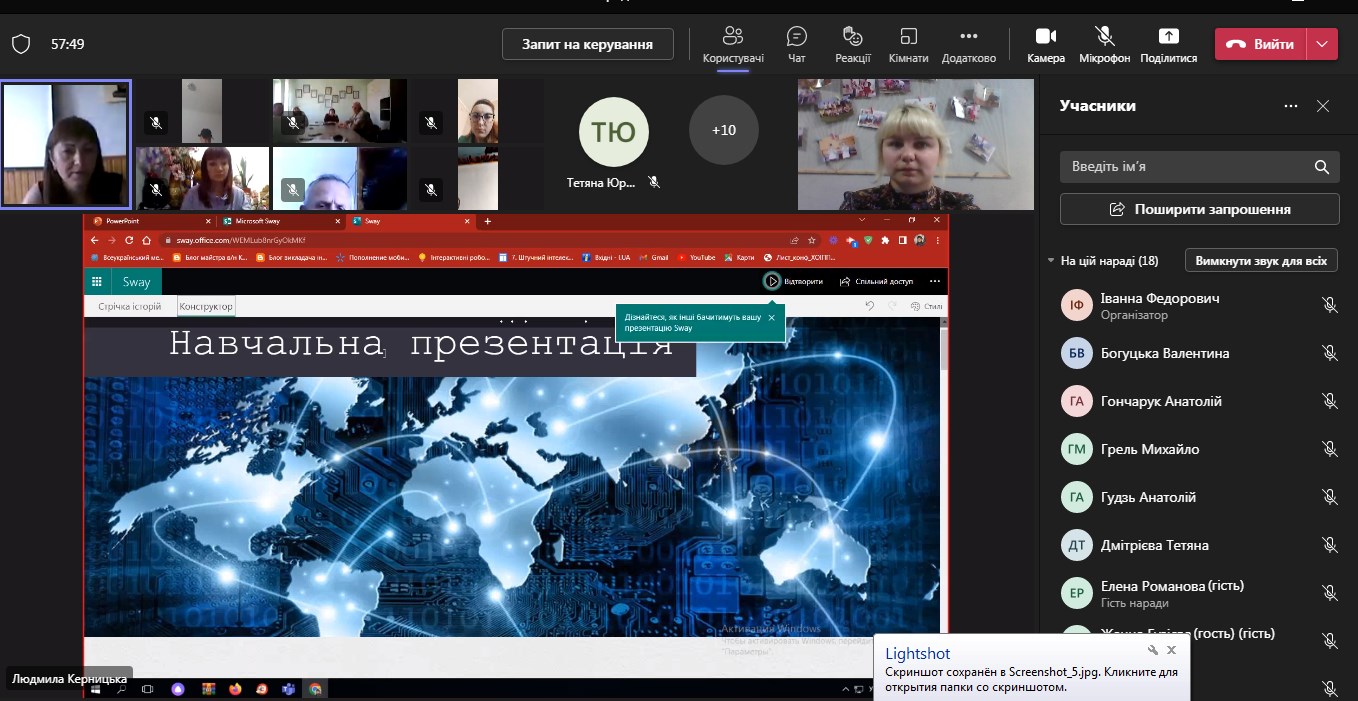Click the 'Запит на керування' button
This screenshot has height=701, width=1358.
587,44
